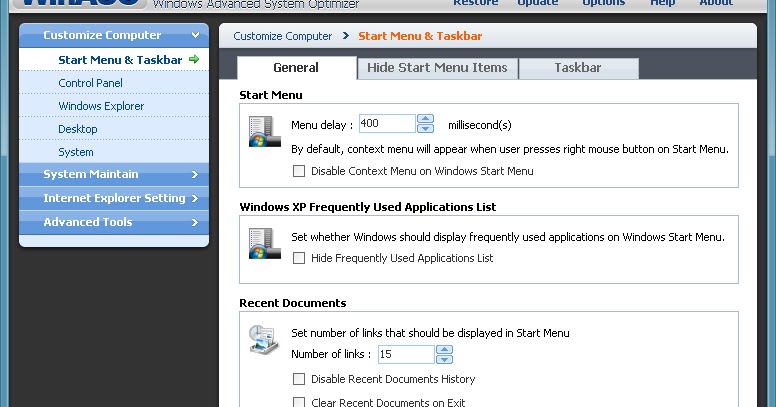The height and width of the screenshot is (407, 776).
Task: Select Desktop in sidebar
Action: [x=114, y=129]
